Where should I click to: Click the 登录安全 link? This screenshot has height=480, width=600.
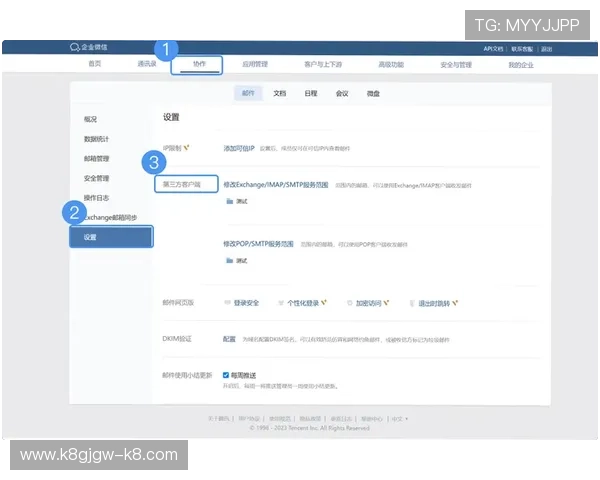point(246,303)
